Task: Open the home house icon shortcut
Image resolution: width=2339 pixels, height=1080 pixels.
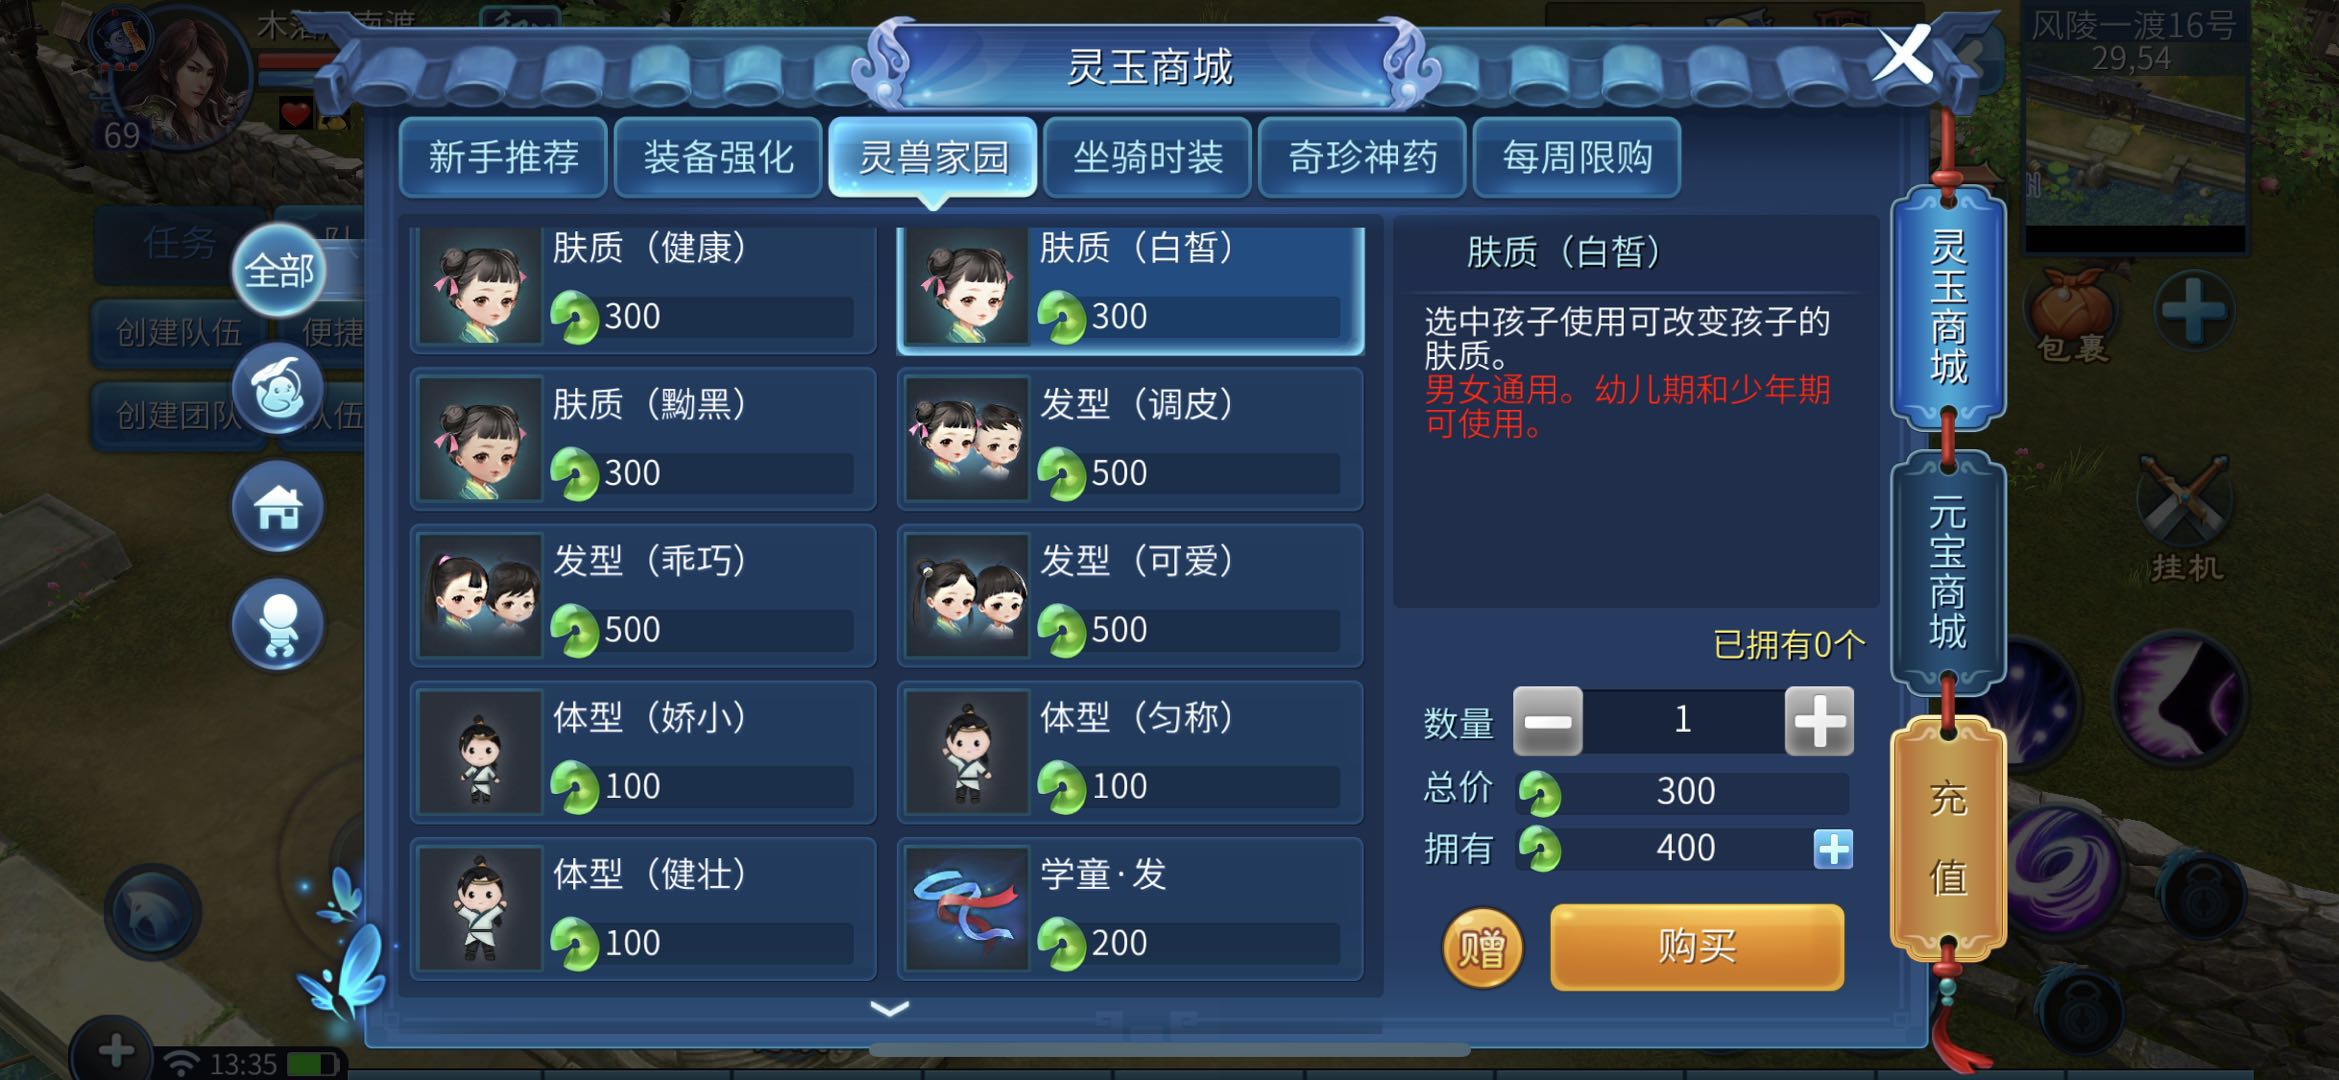Action: coord(279,507)
